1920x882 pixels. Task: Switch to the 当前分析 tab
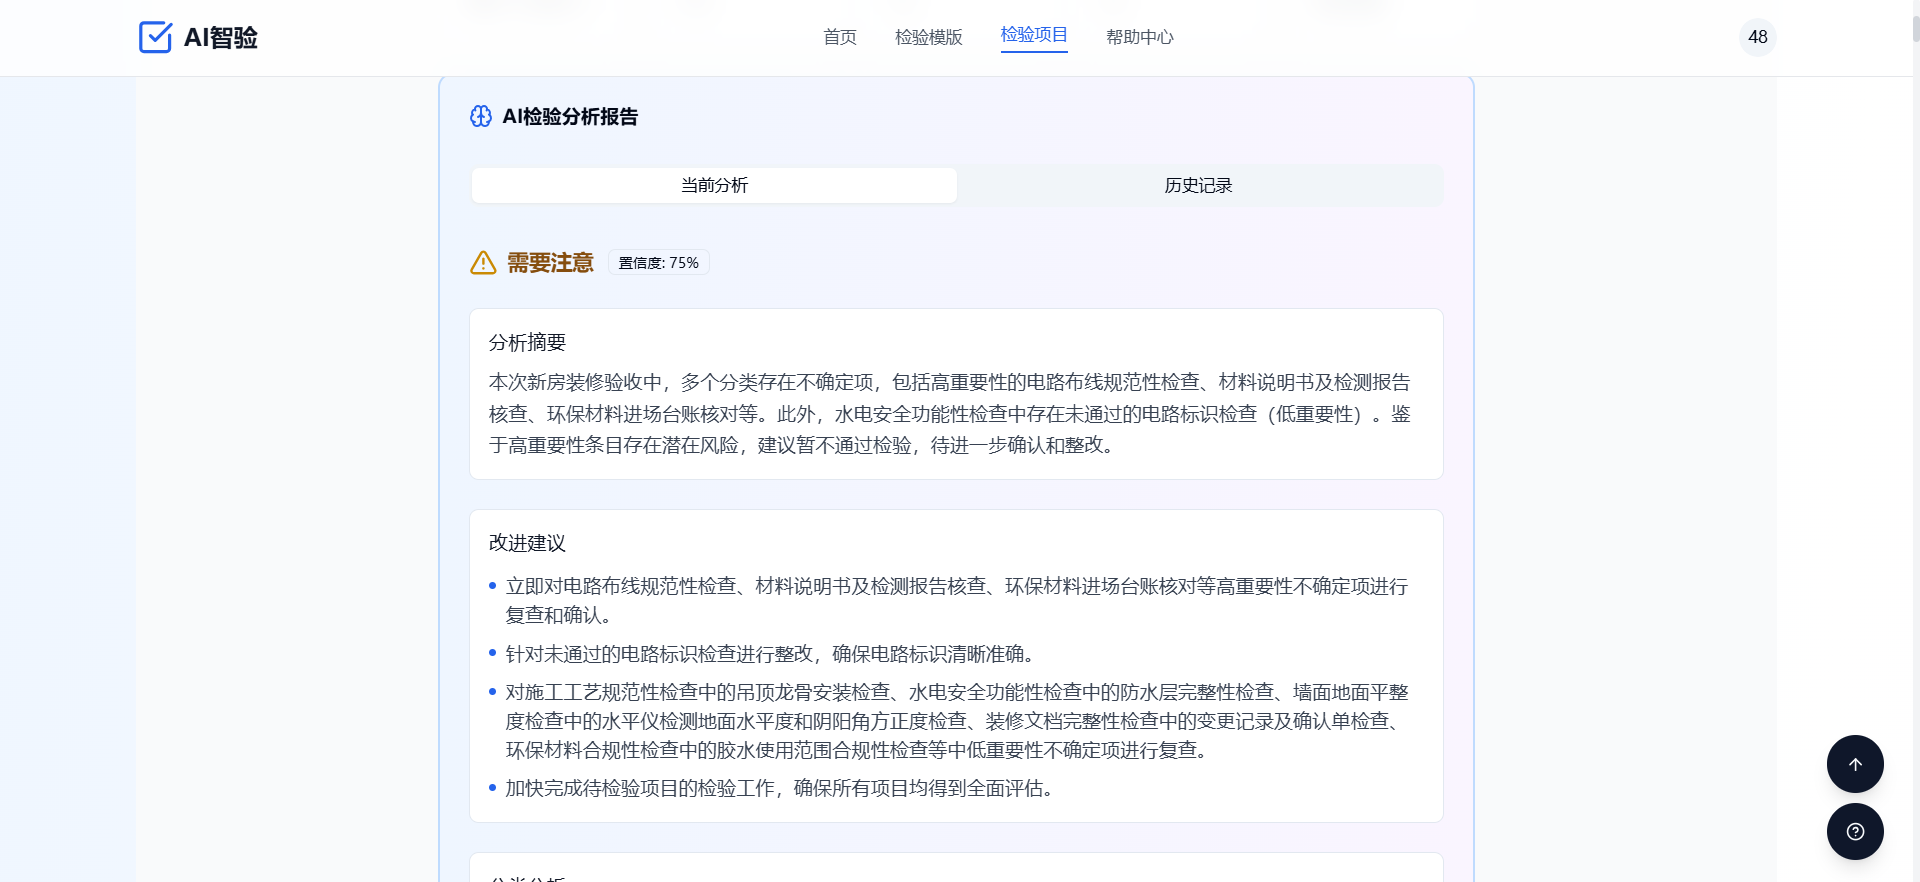[x=714, y=185]
